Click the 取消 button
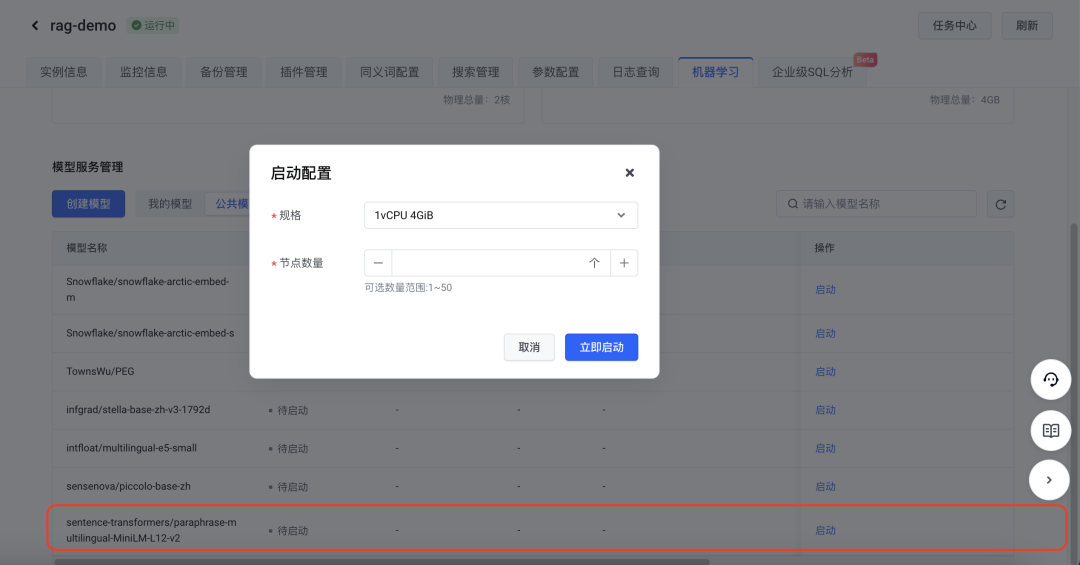1080x565 pixels. (x=529, y=347)
